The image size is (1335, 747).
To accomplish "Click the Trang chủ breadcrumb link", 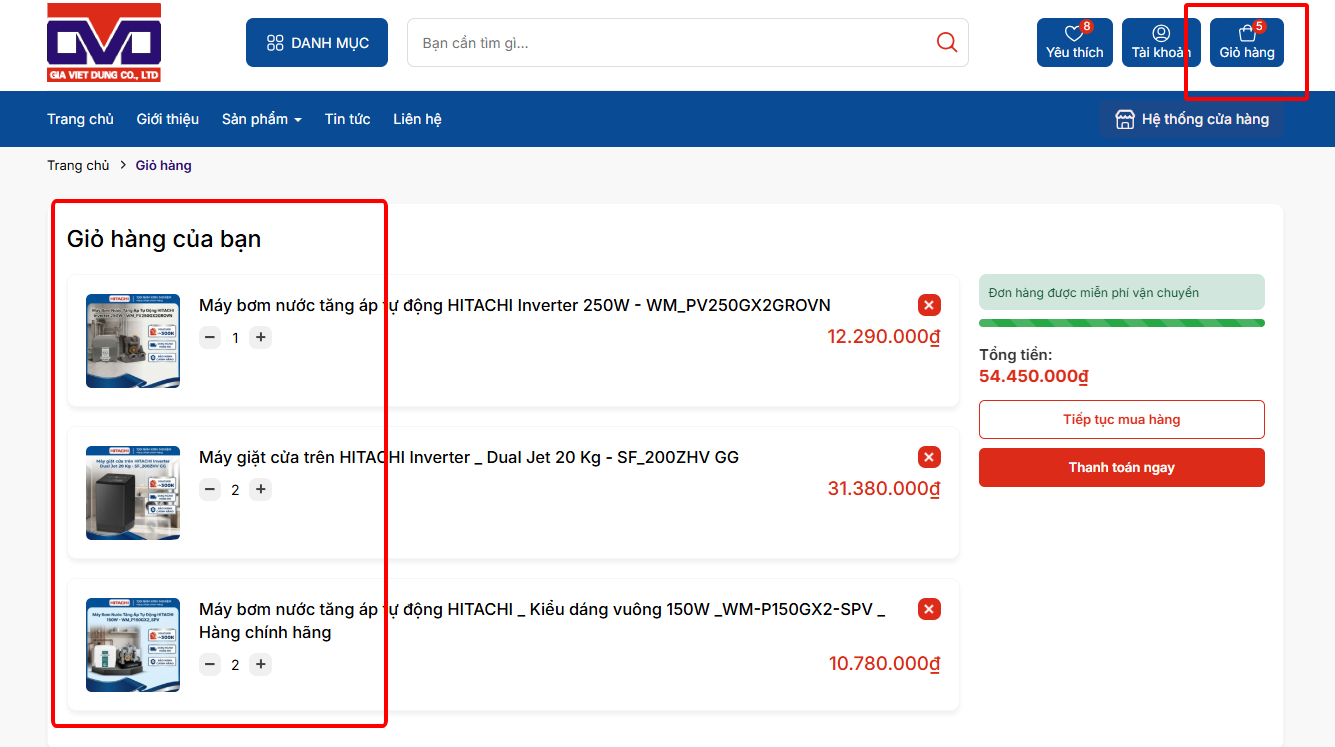I will click(78, 166).
